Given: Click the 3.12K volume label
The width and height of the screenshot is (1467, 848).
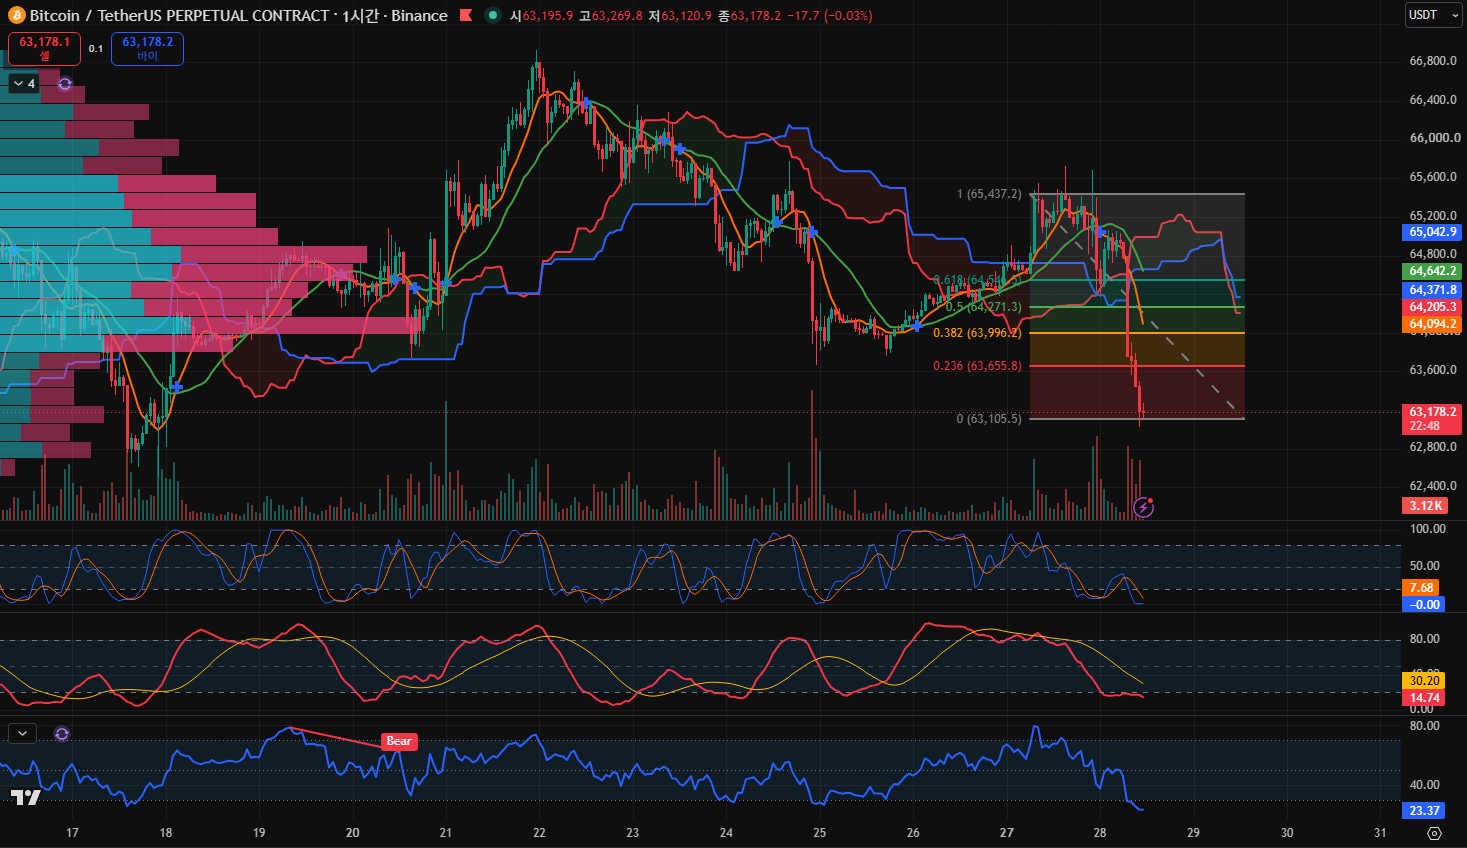Looking at the screenshot, I should click(x=1426, y=506).
